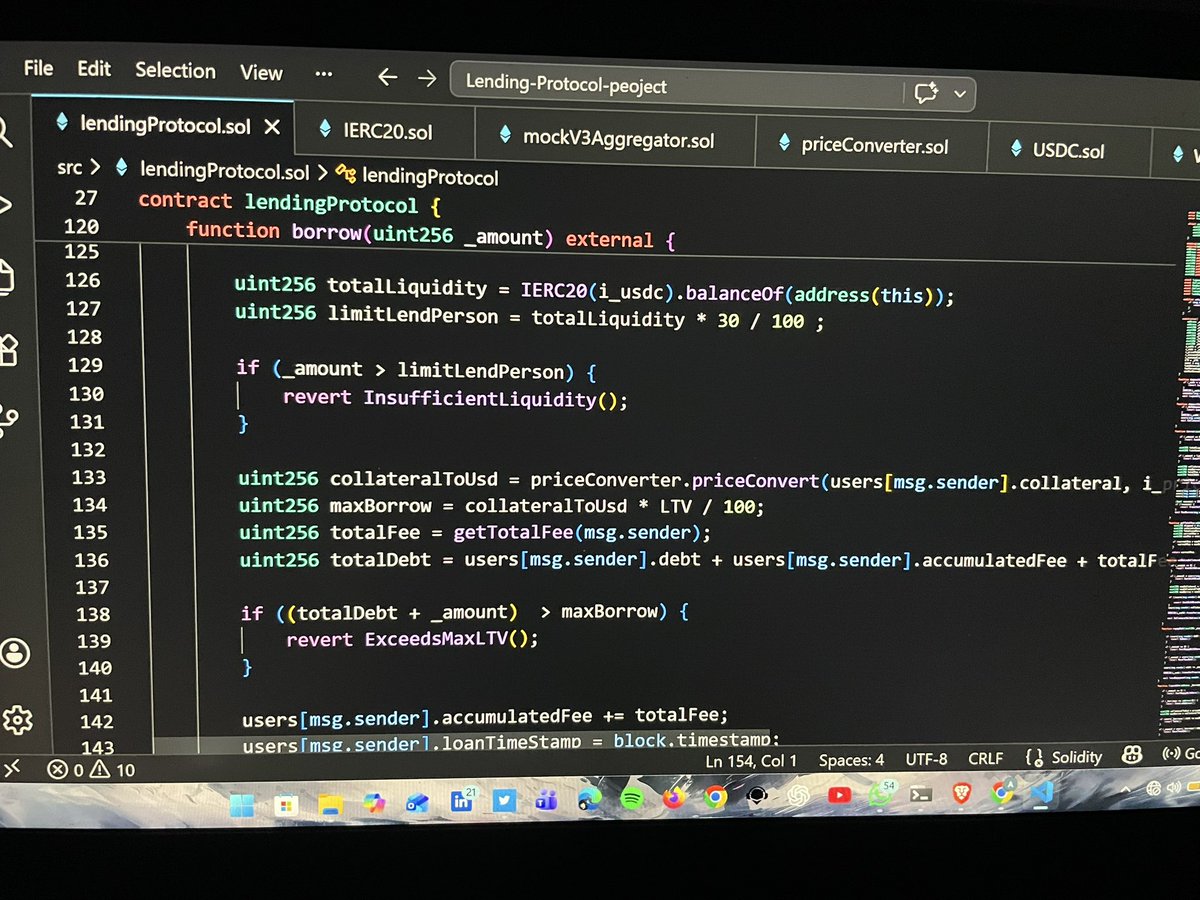This screenshot has height=900, width=1200.
Task: Open YouTube from the taskbar
Action: (x=839, y=795)
